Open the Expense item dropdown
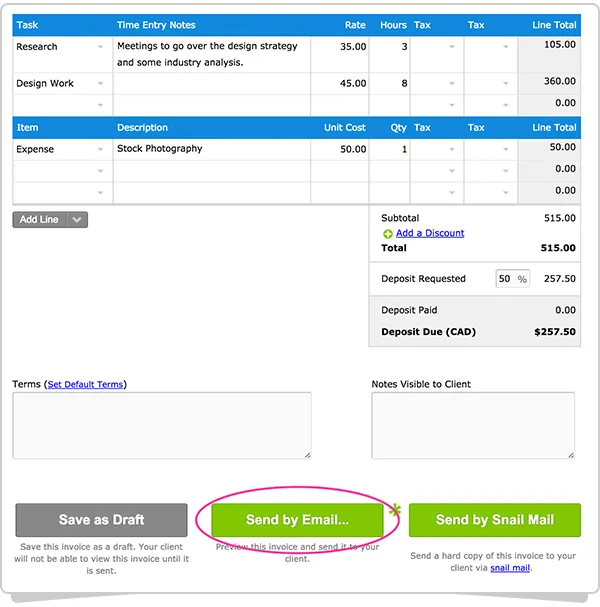600x607 pixels. 100,149
